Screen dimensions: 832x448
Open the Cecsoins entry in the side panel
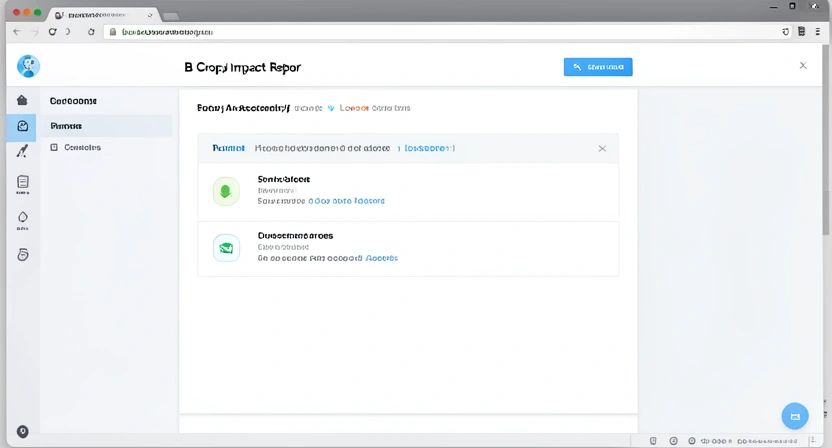click(82, 147)
